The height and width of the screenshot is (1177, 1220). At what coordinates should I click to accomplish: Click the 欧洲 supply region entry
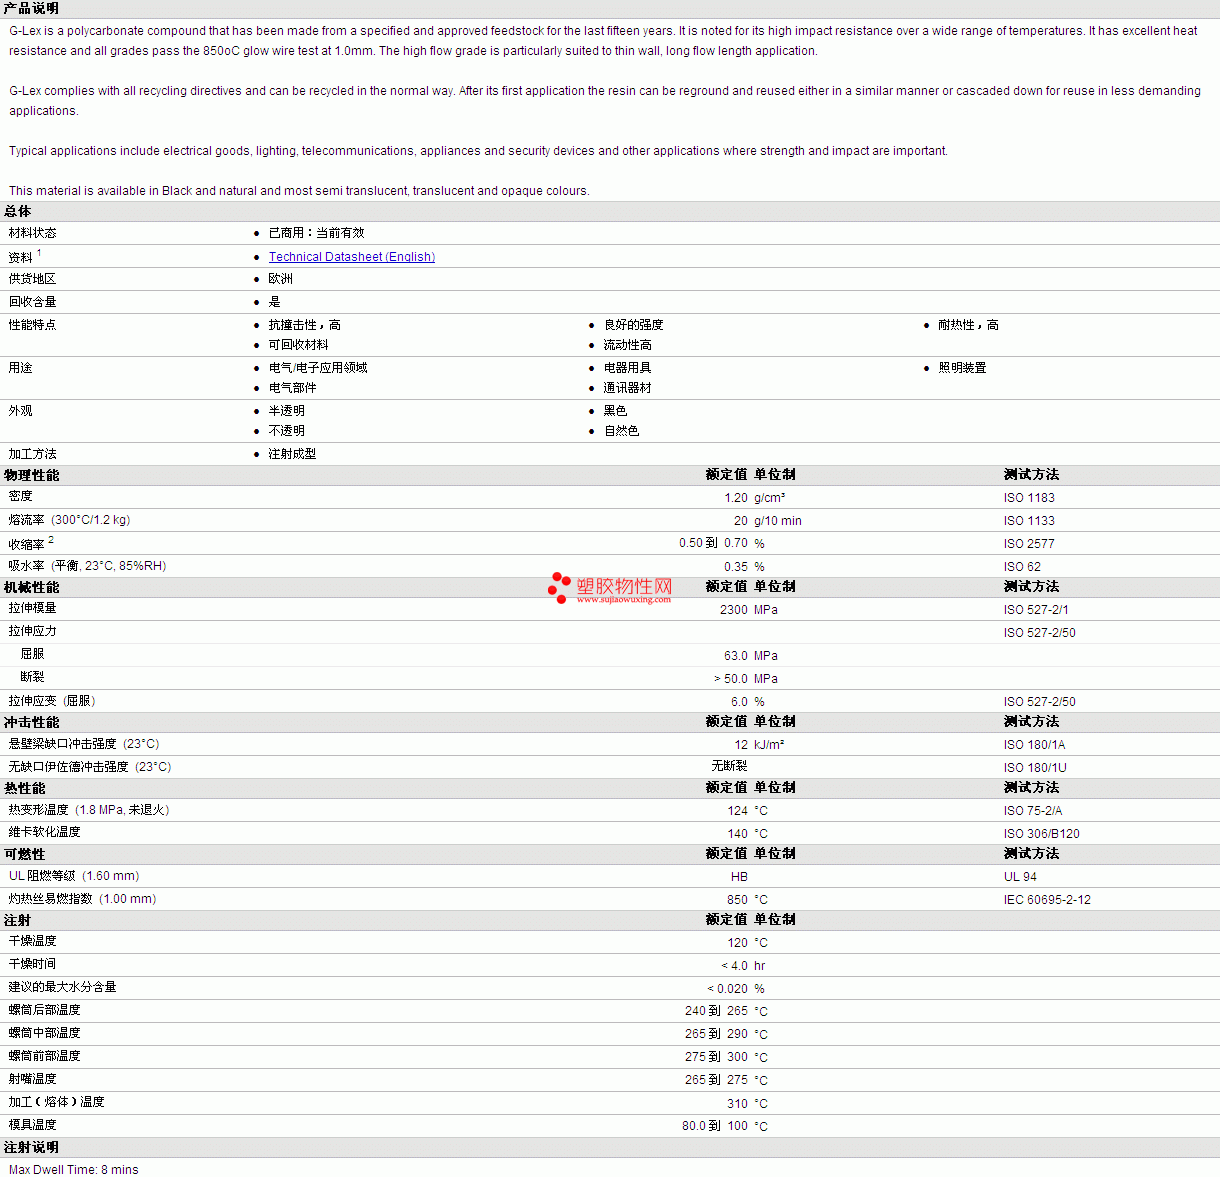281,279
